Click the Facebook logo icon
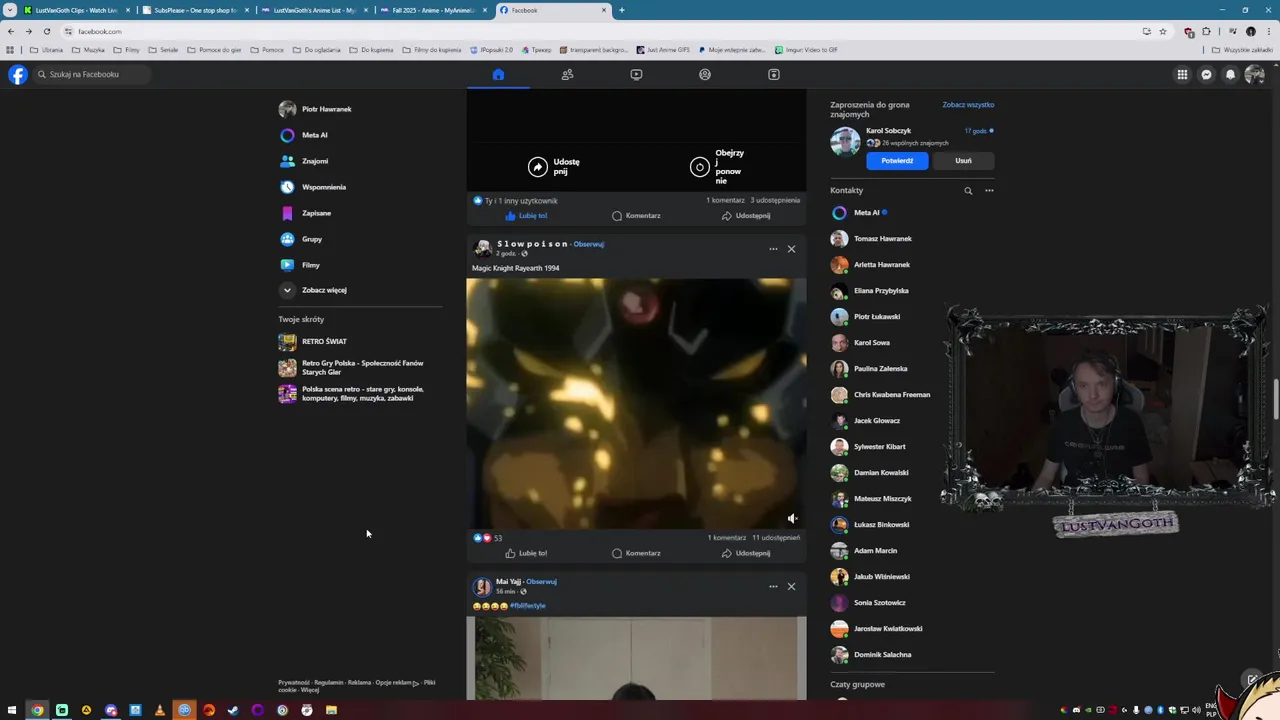Screen dimensions: 1280x720 (18, 74)
